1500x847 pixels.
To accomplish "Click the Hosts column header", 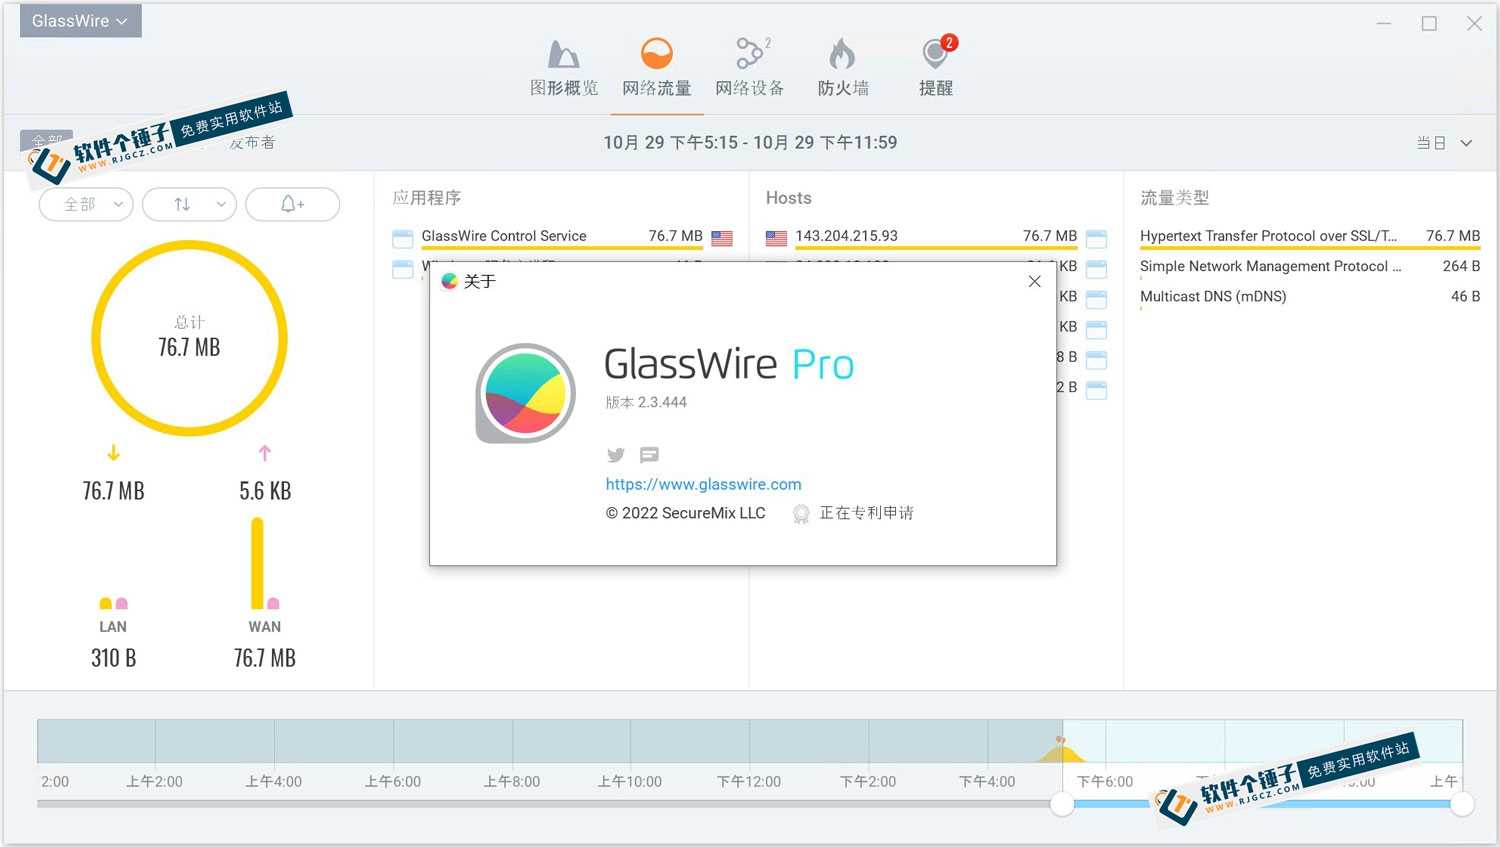I will tap(789, 198).
